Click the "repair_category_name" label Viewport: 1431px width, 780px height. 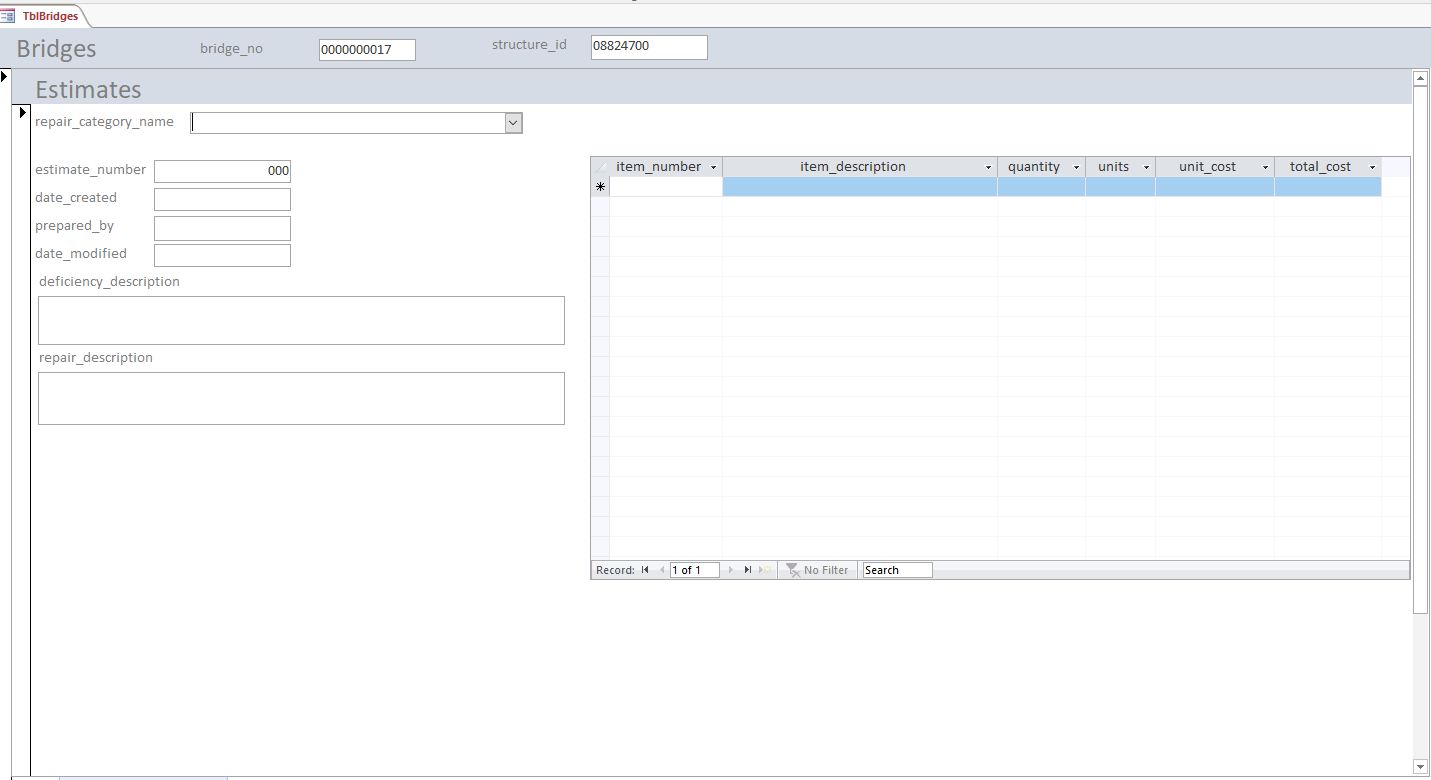point(104,122)
